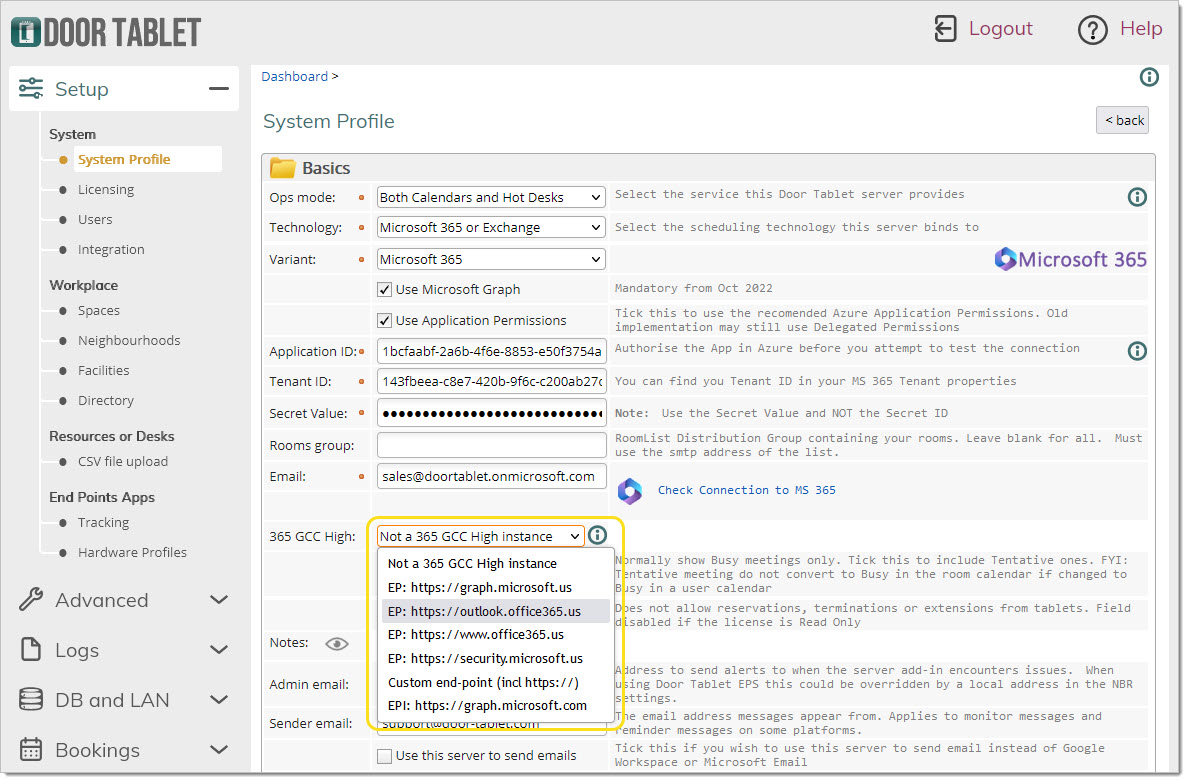Click the Help question mark icon

click(1092, 30)
